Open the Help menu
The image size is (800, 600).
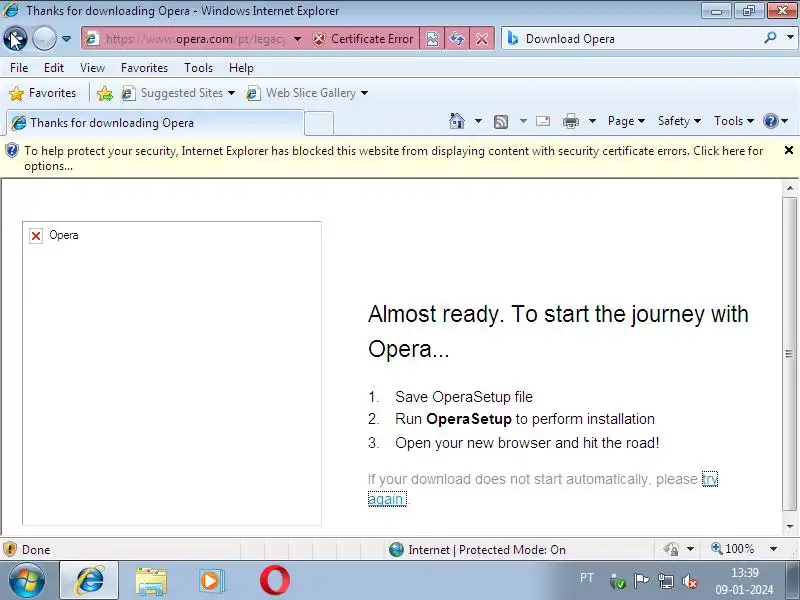(x=241, y=68)
